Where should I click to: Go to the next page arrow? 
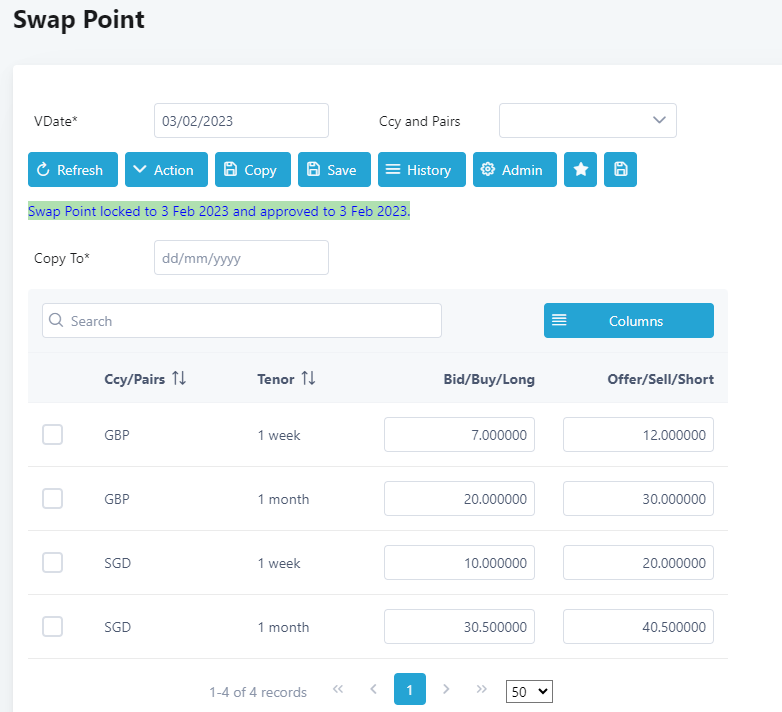[446, 690]
